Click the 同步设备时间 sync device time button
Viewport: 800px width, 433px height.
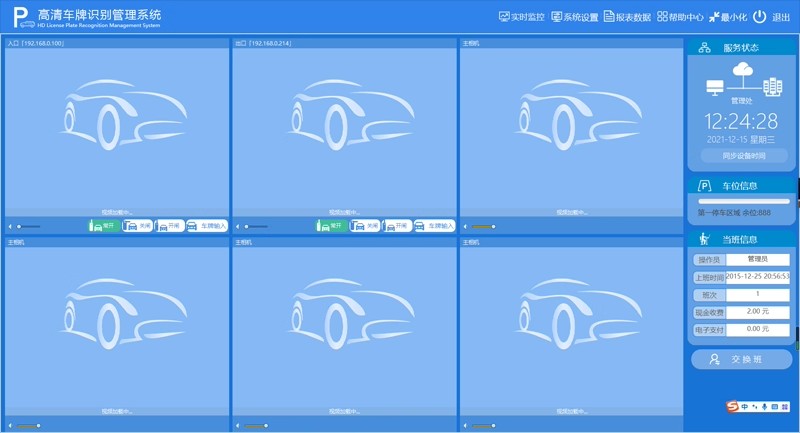(x=741, y=156)
